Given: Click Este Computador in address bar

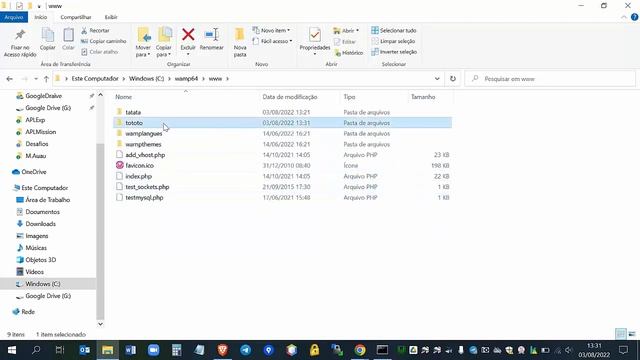Looking at the screenshot, I should click(x=95, y=78).
